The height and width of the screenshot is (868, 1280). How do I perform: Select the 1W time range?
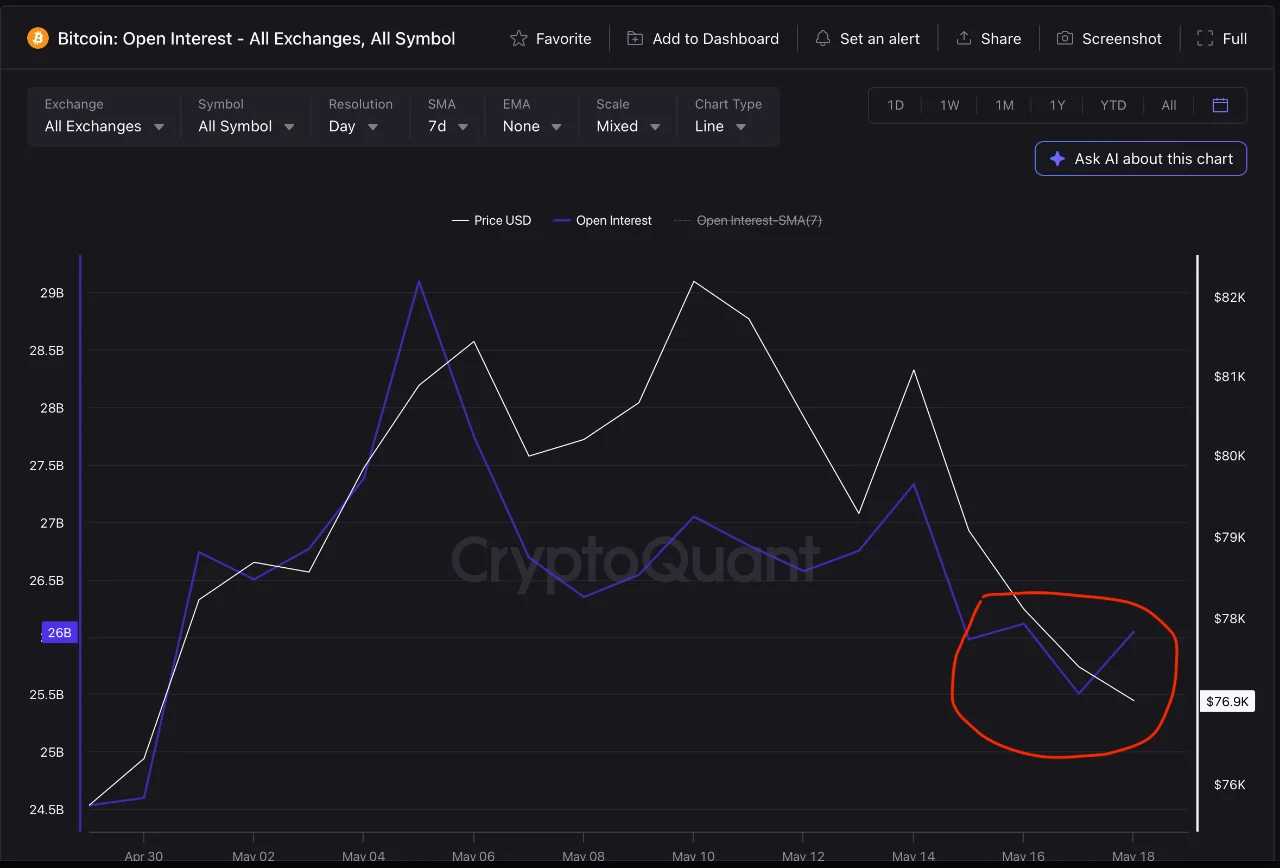click(x=949, y=105)
